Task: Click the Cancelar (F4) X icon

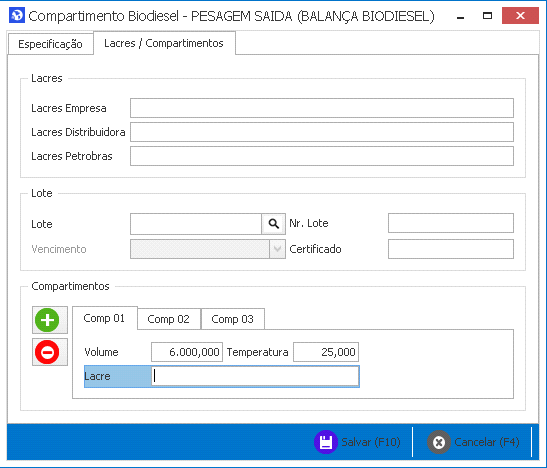Action: tap(439, 442)
